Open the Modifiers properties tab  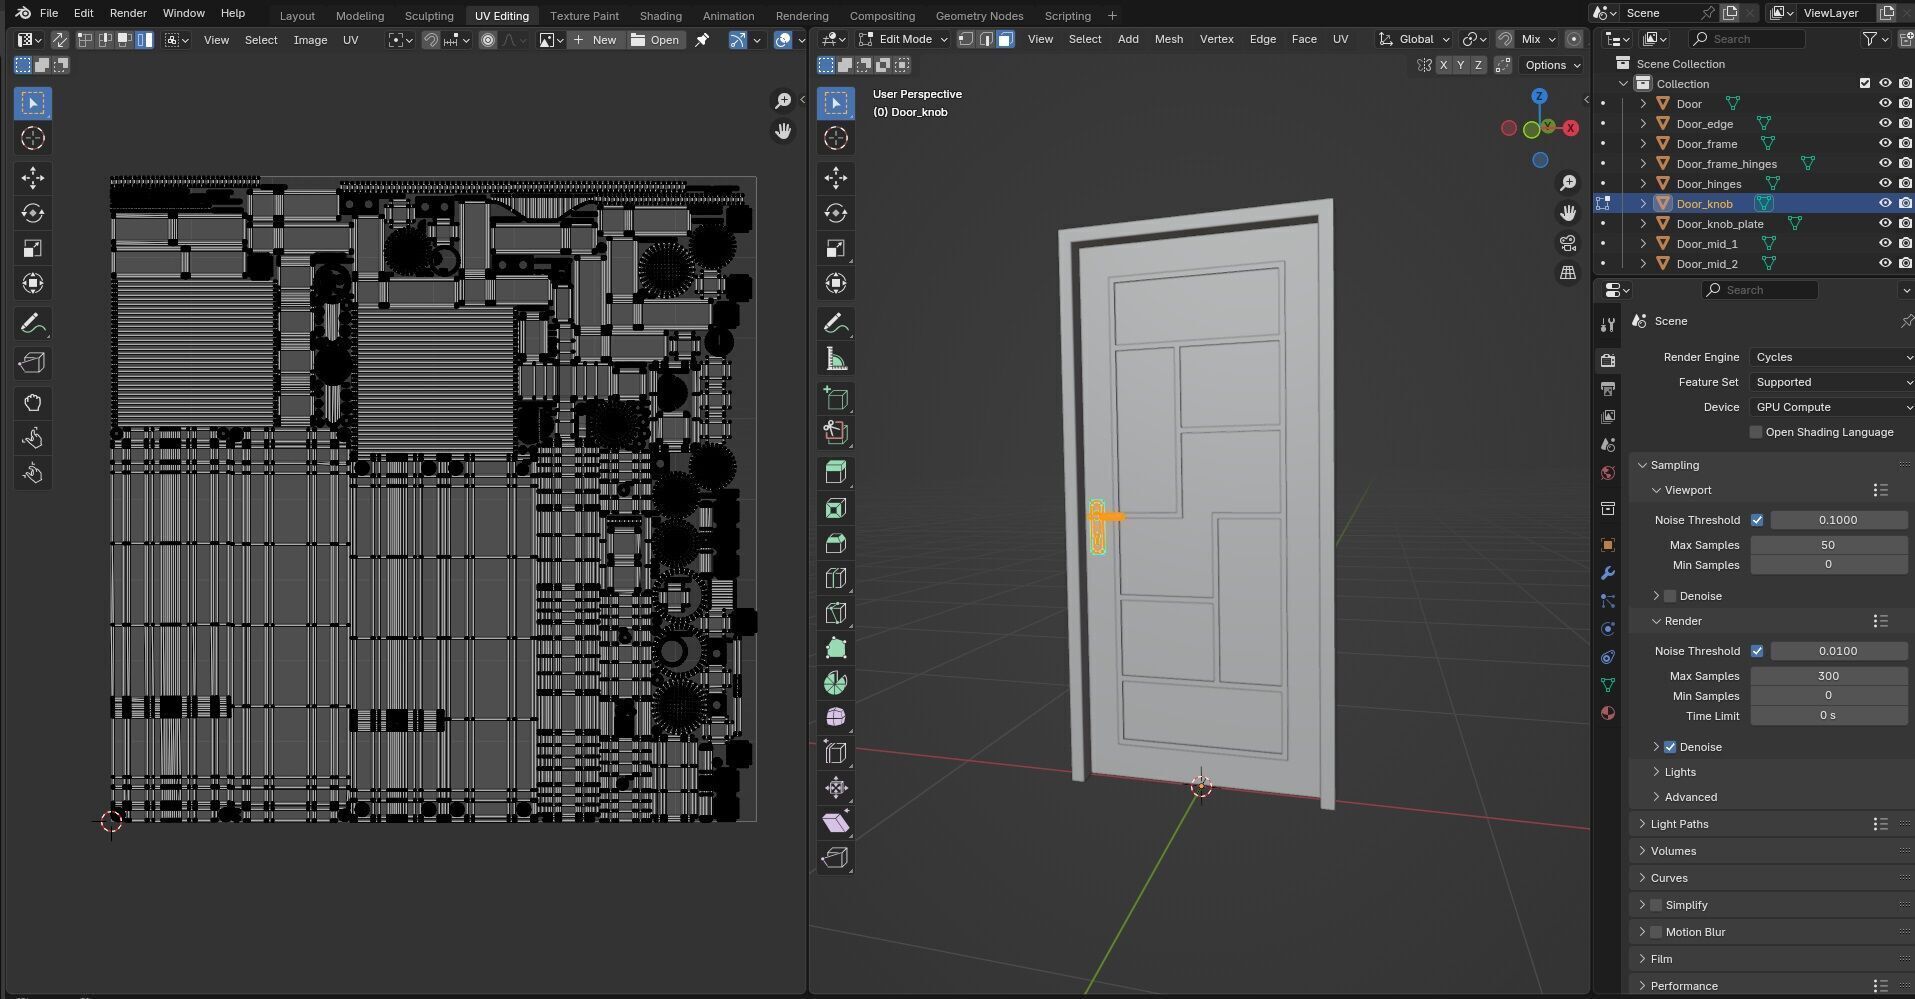[x=1608, y=573]
